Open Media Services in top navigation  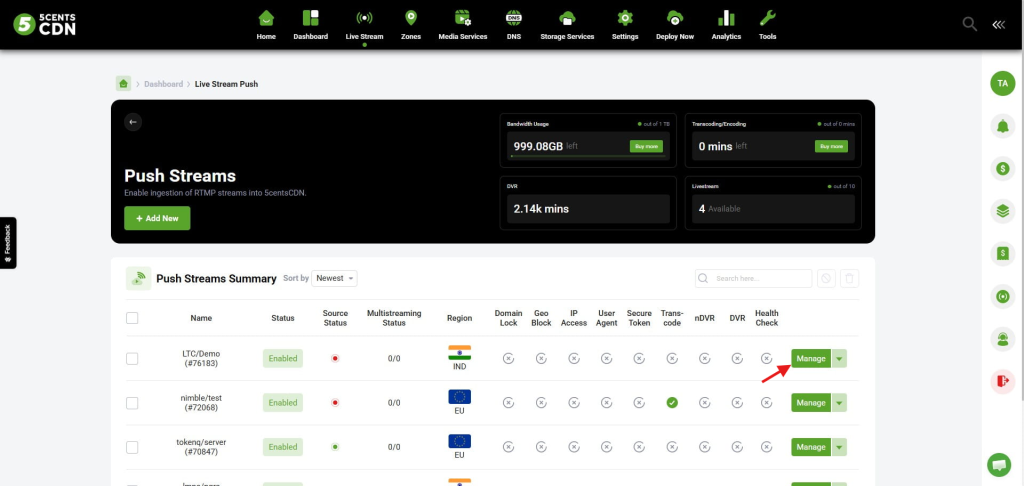(462, 25)
